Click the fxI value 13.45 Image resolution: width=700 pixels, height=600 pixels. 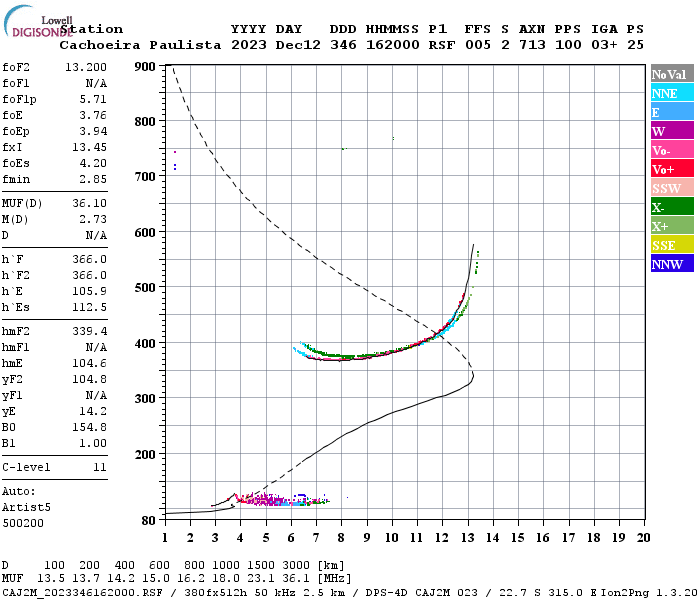pos(89,147)
